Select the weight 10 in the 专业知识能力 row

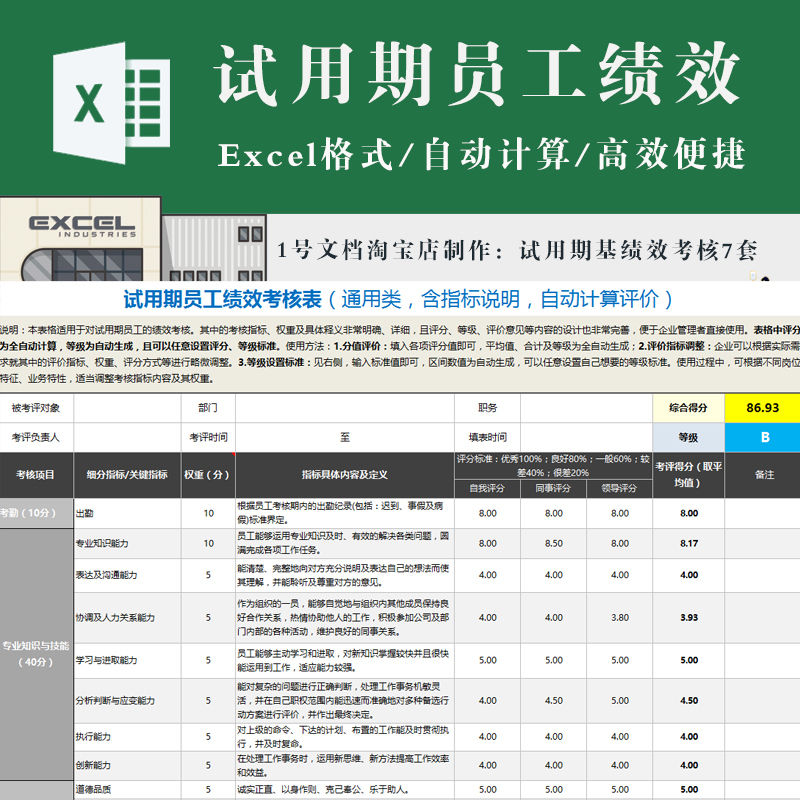(x=208, y=543)
